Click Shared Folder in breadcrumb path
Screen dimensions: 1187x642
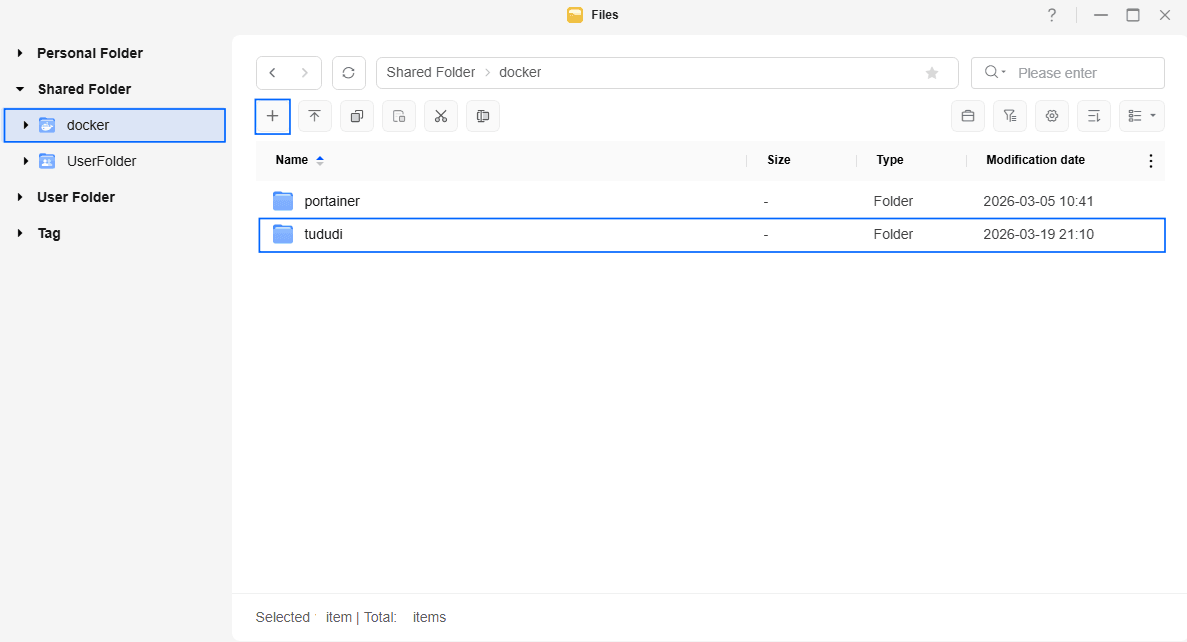click(430, 73)
